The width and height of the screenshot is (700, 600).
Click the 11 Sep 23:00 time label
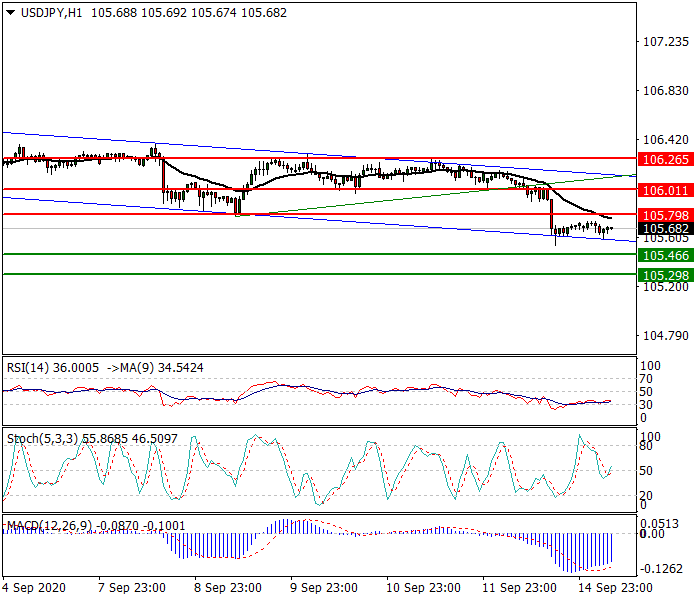519,588
